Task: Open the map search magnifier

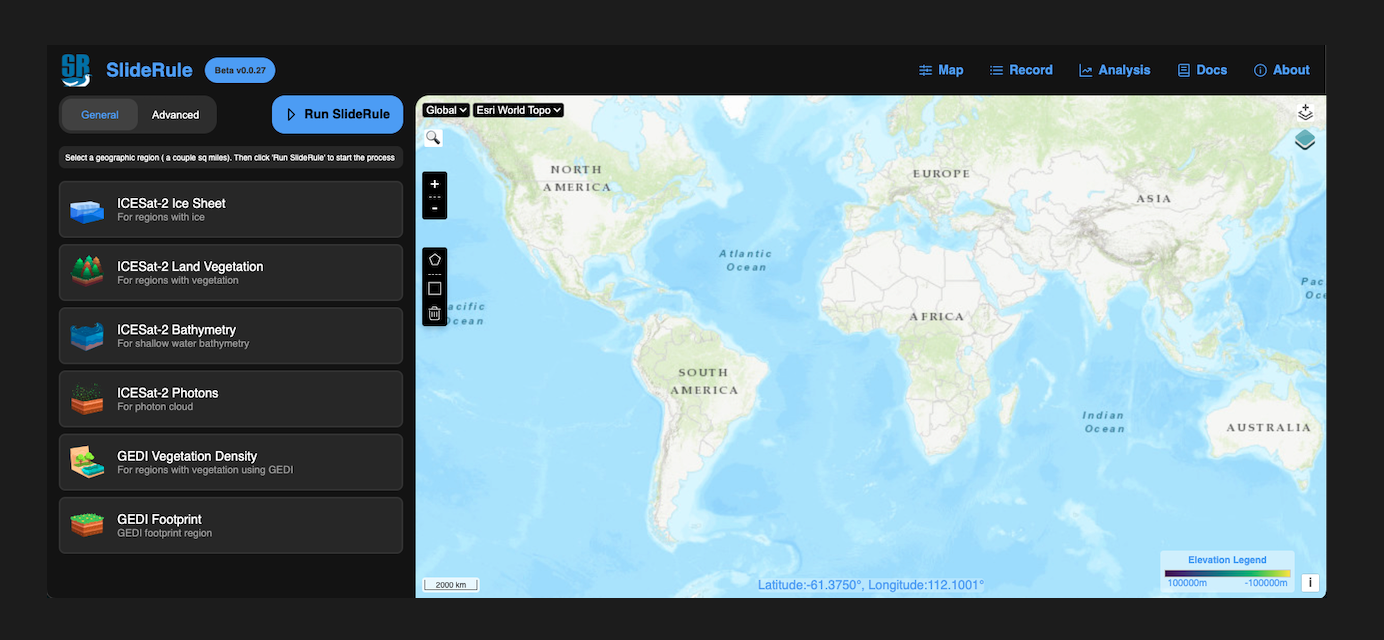Action: (433, 137)
